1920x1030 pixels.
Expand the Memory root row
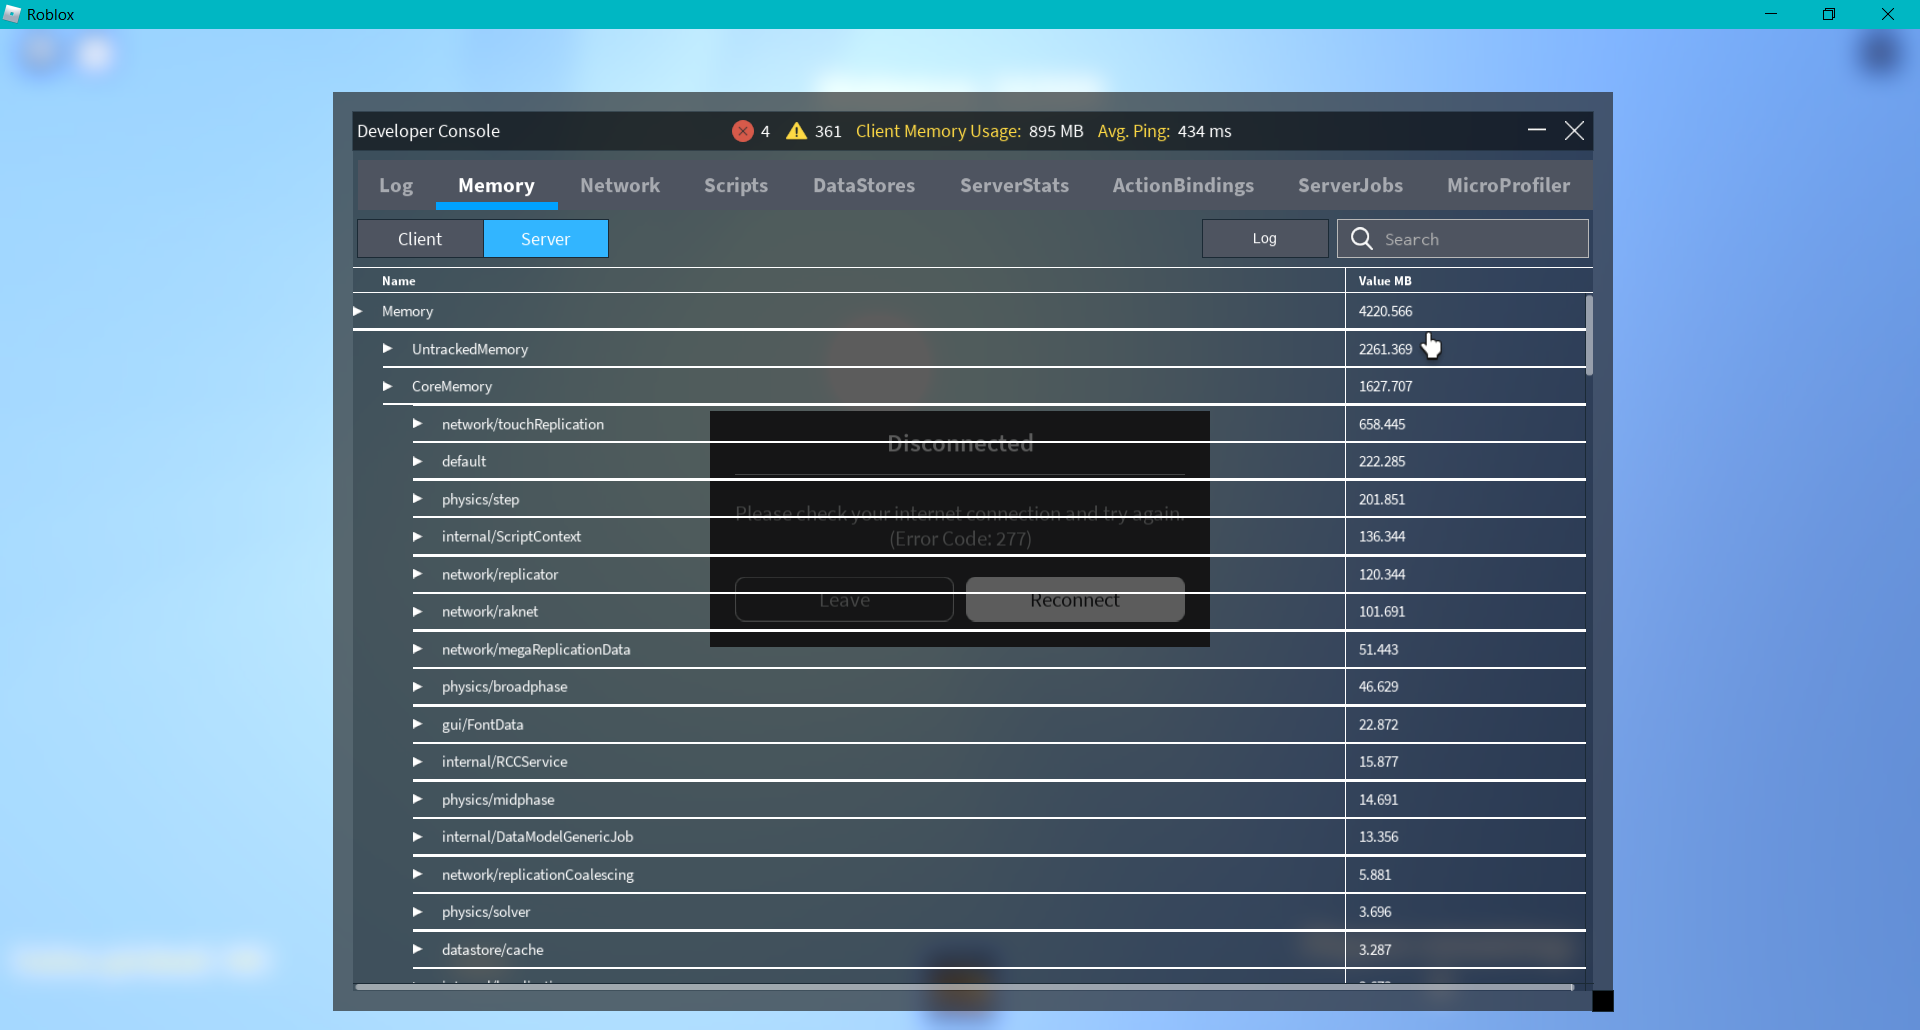(x=358, y=311)
